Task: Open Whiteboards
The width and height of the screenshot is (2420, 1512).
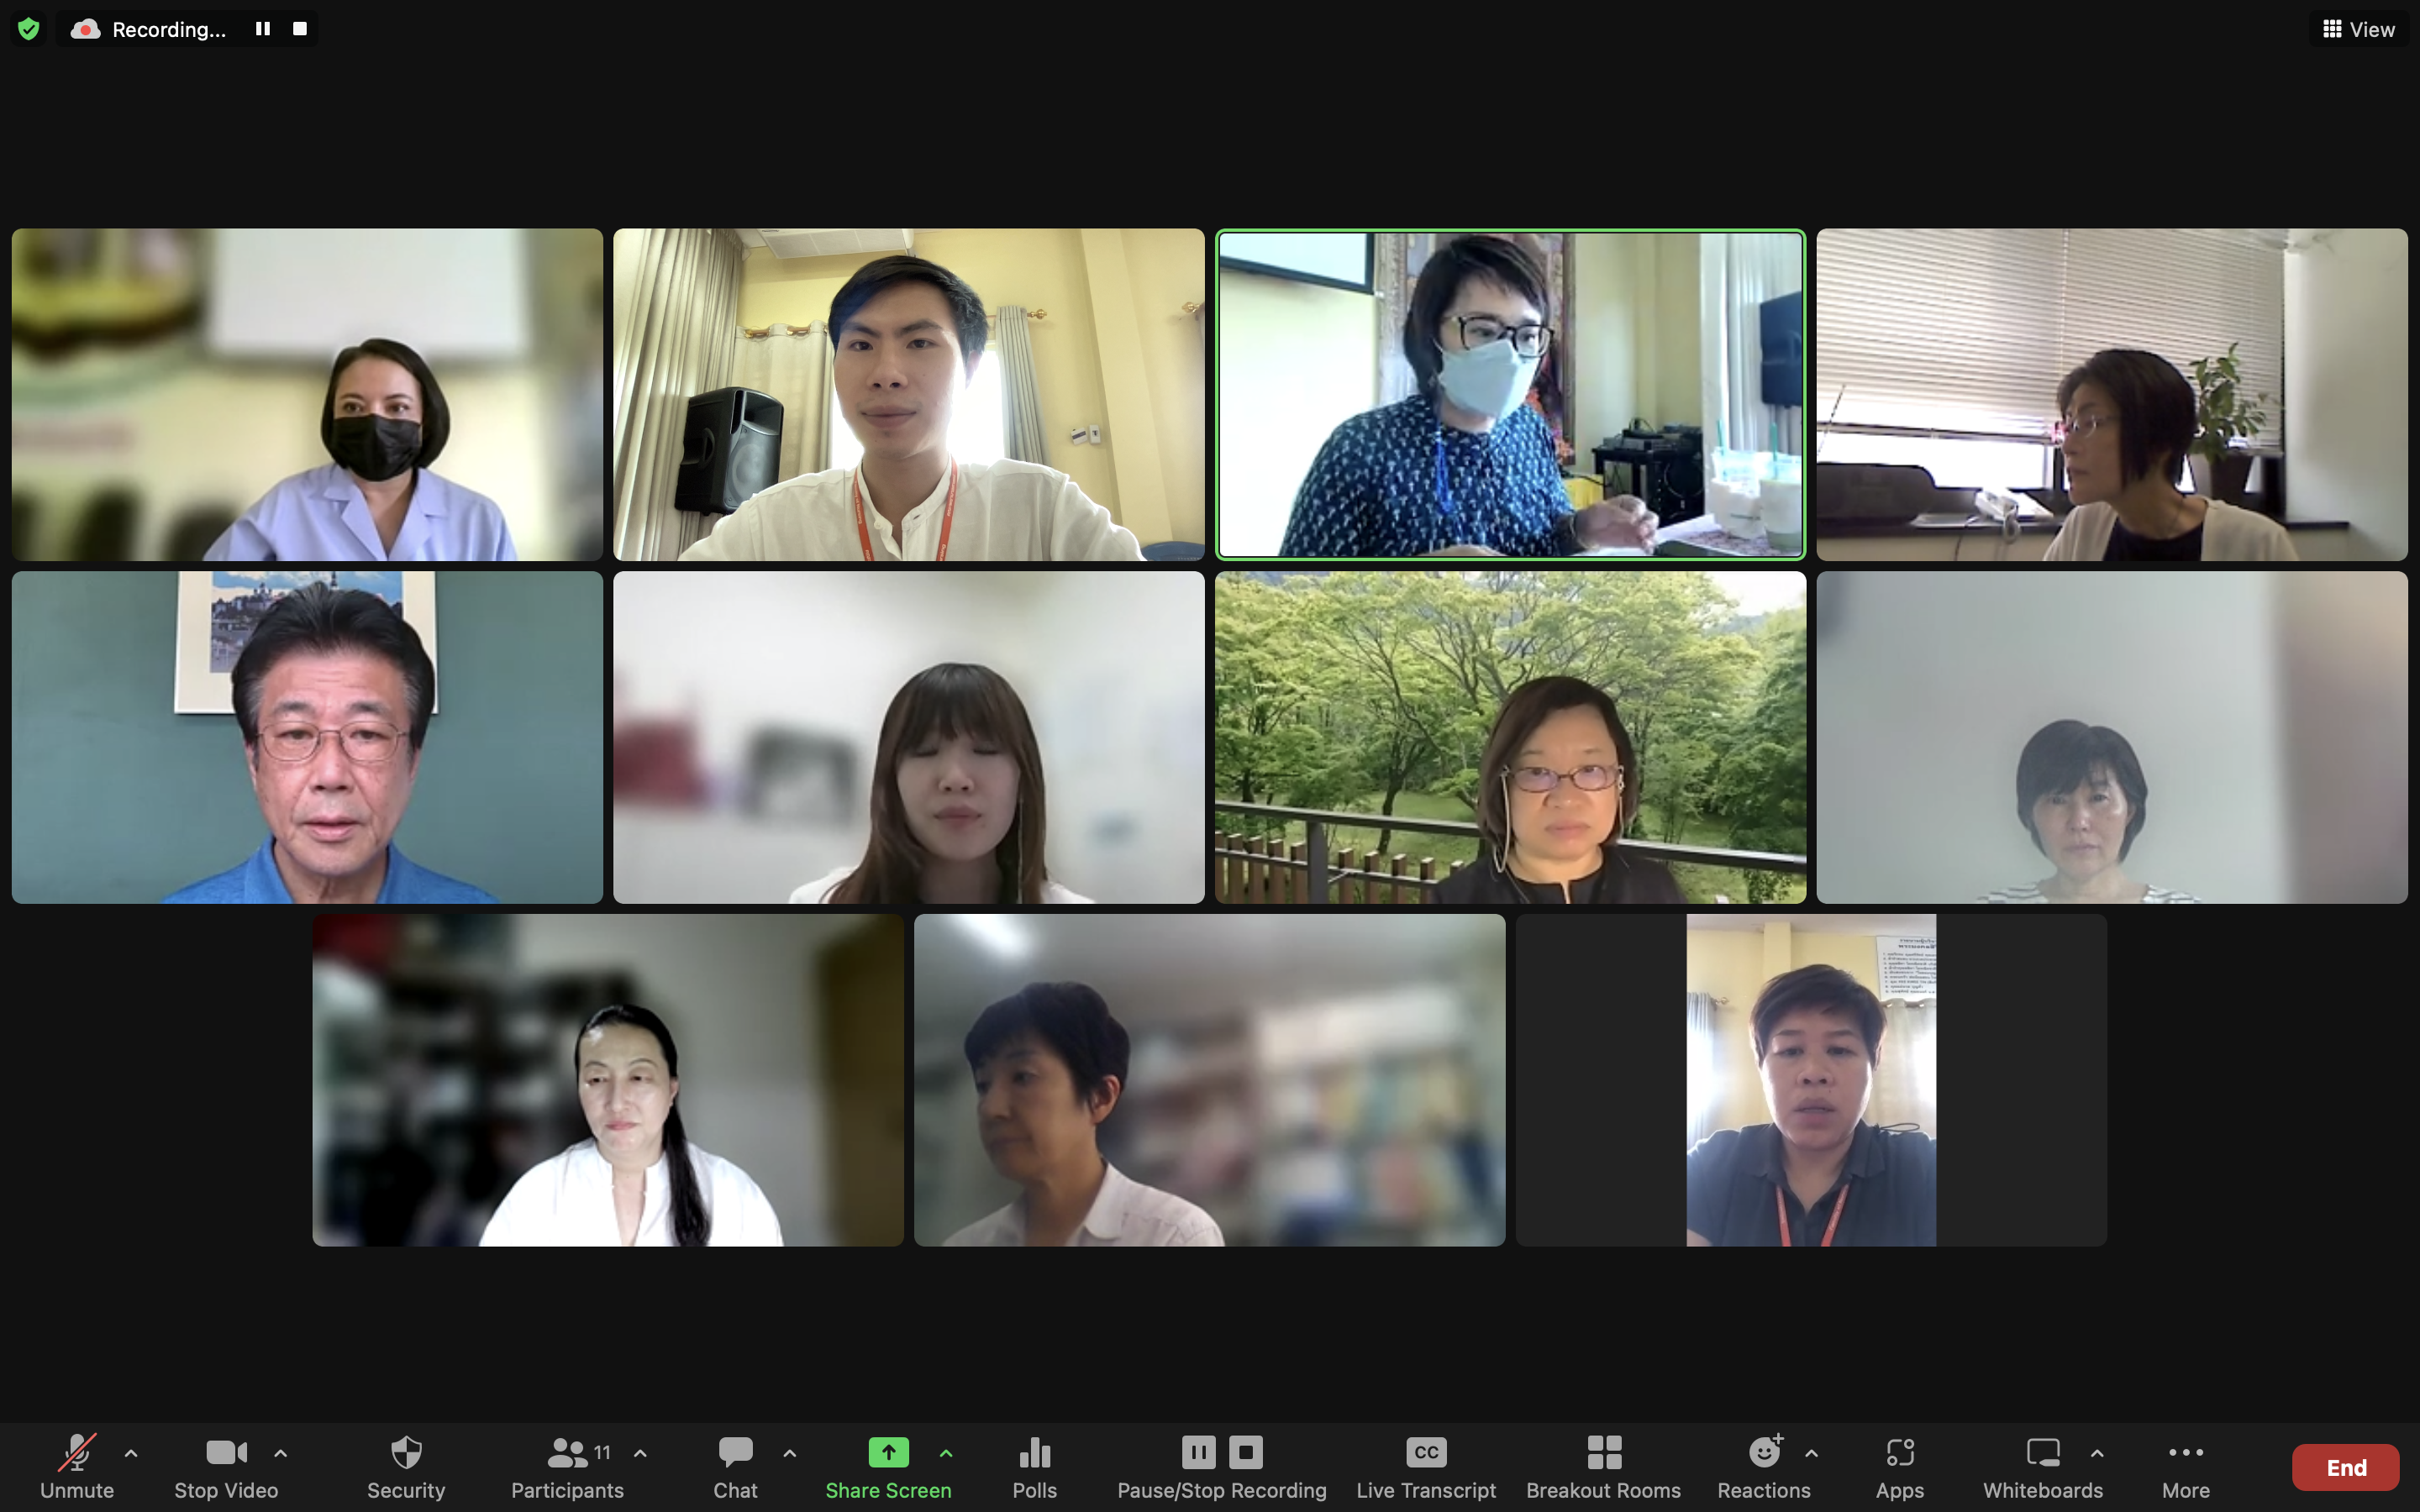Action: 2043,1467
